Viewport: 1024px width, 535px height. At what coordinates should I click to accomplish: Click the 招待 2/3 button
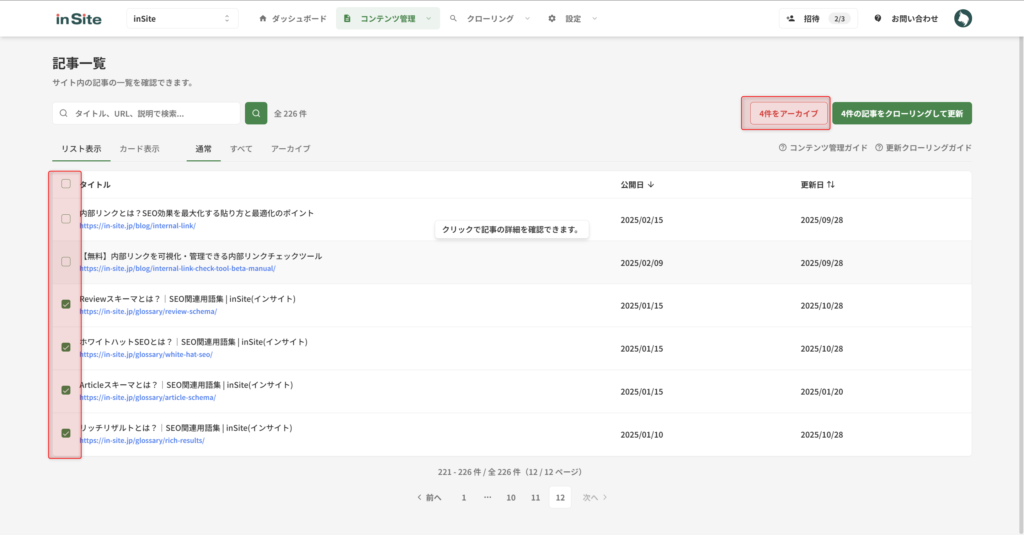pyautogui.click(x=818, y=18)
